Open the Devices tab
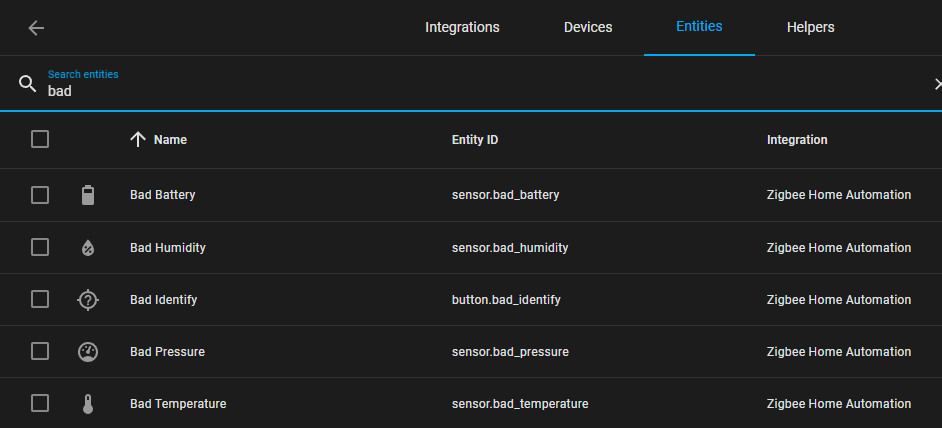The height and width of the screenshot is (428, 942). 588,28
